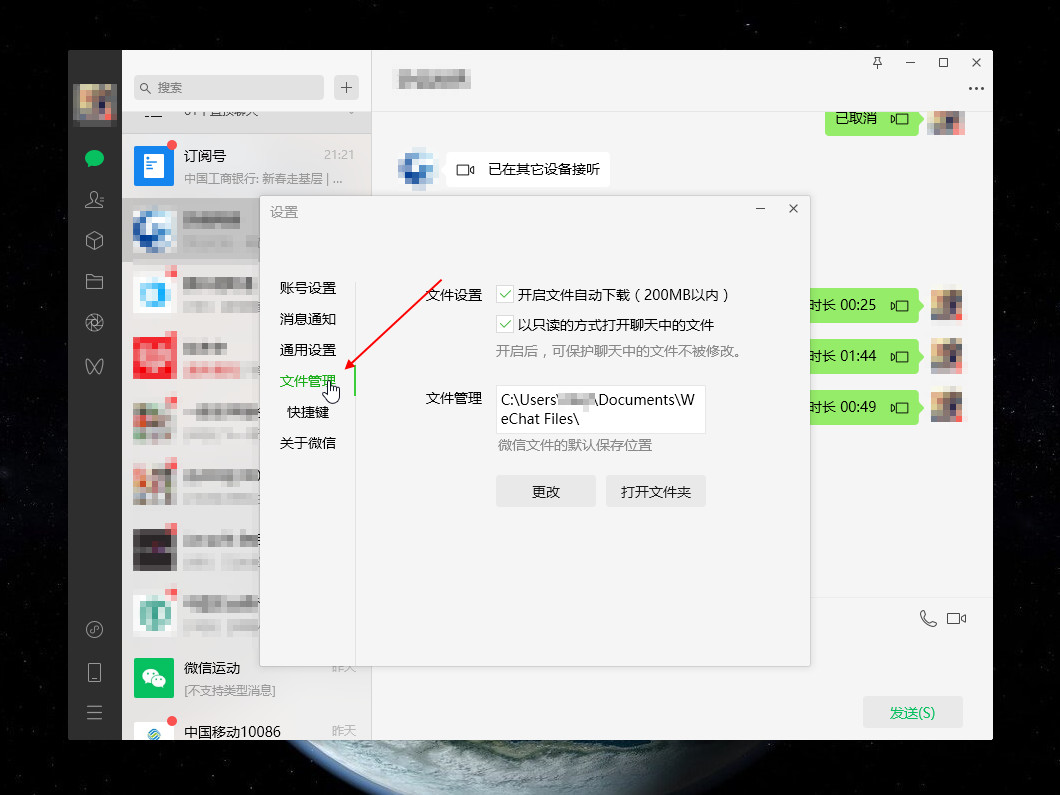Click the 发送(S) send button
Viewport: 1060px width, 795px height.
pos(913,713)
